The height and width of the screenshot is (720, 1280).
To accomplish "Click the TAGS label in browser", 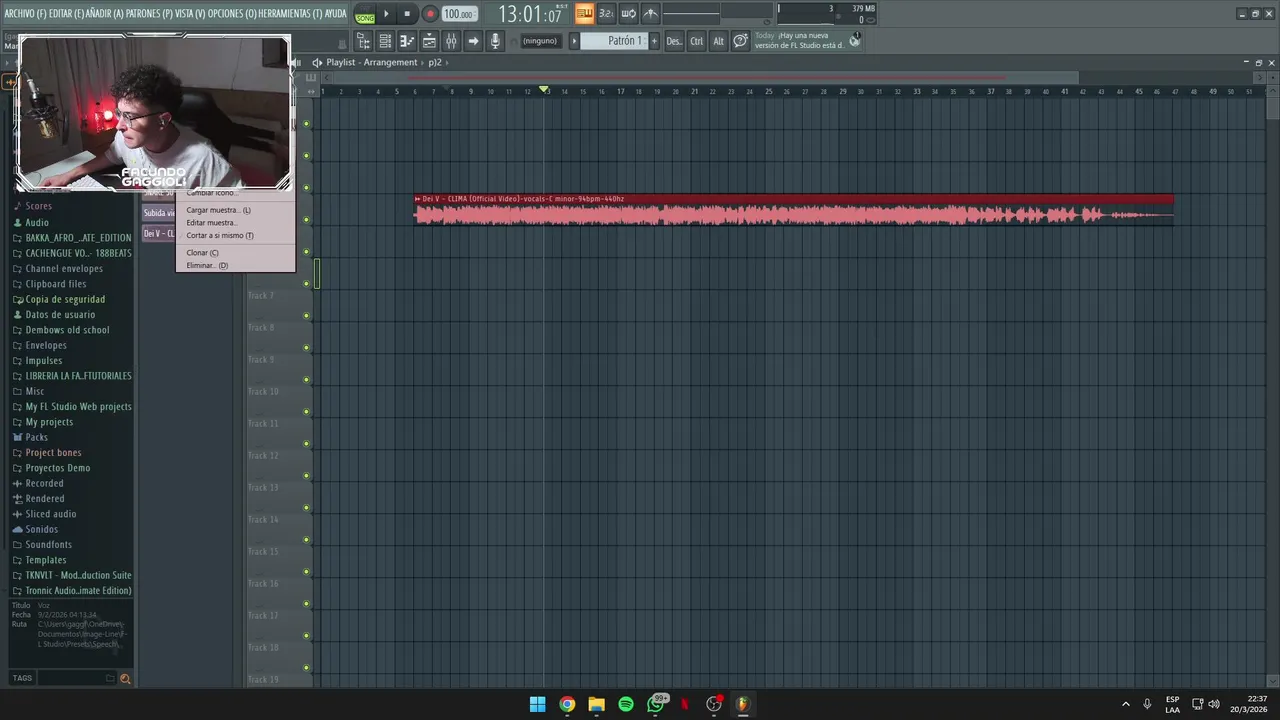I will pos(22,678).
